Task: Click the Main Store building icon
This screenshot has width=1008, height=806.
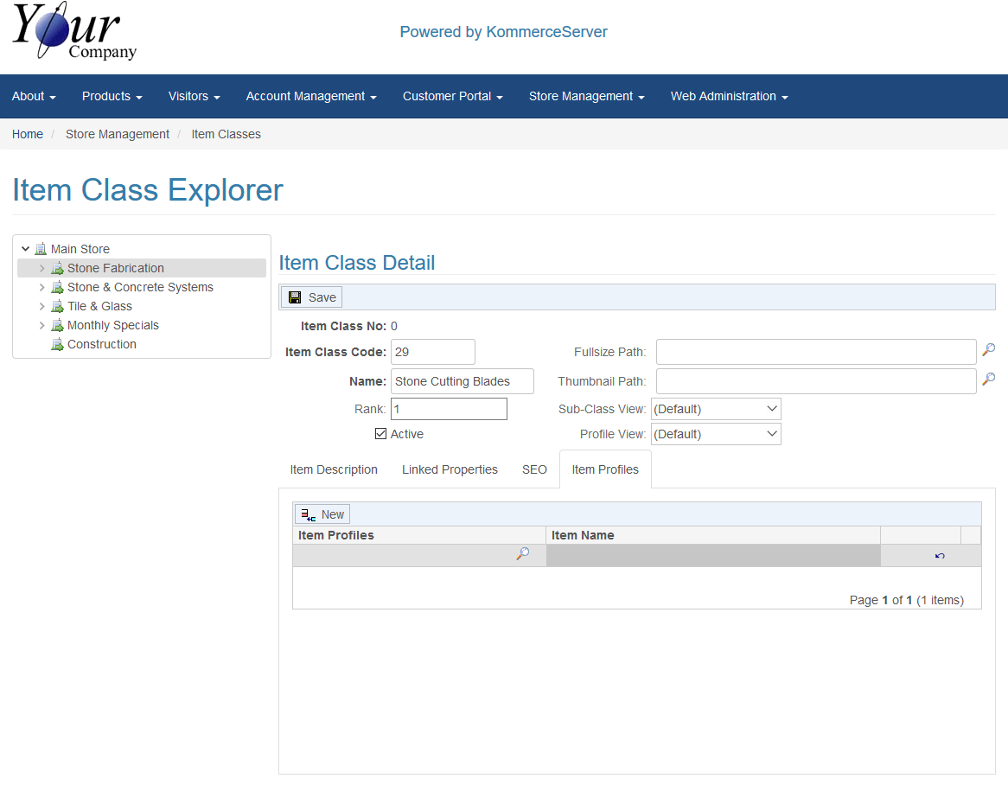Action: point(40,249)
